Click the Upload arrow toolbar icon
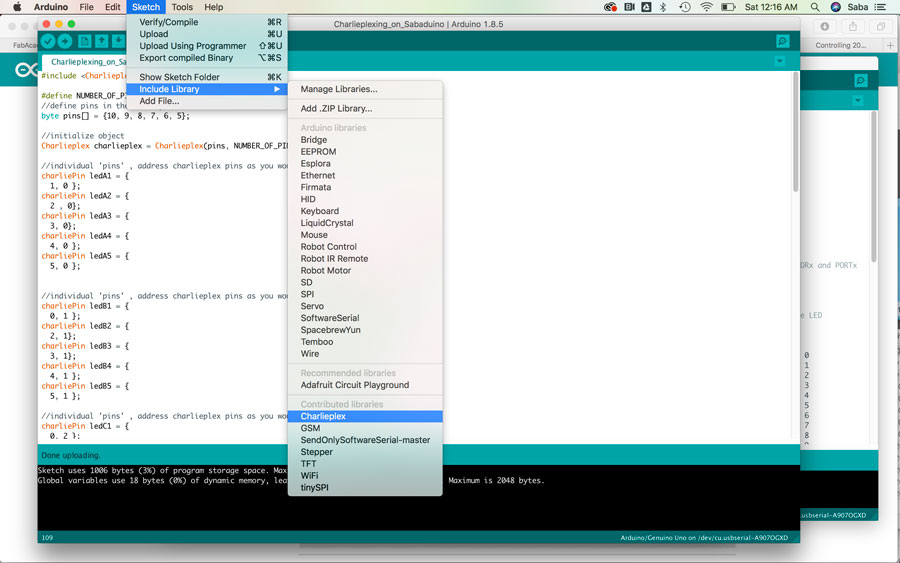 [65, 41]
